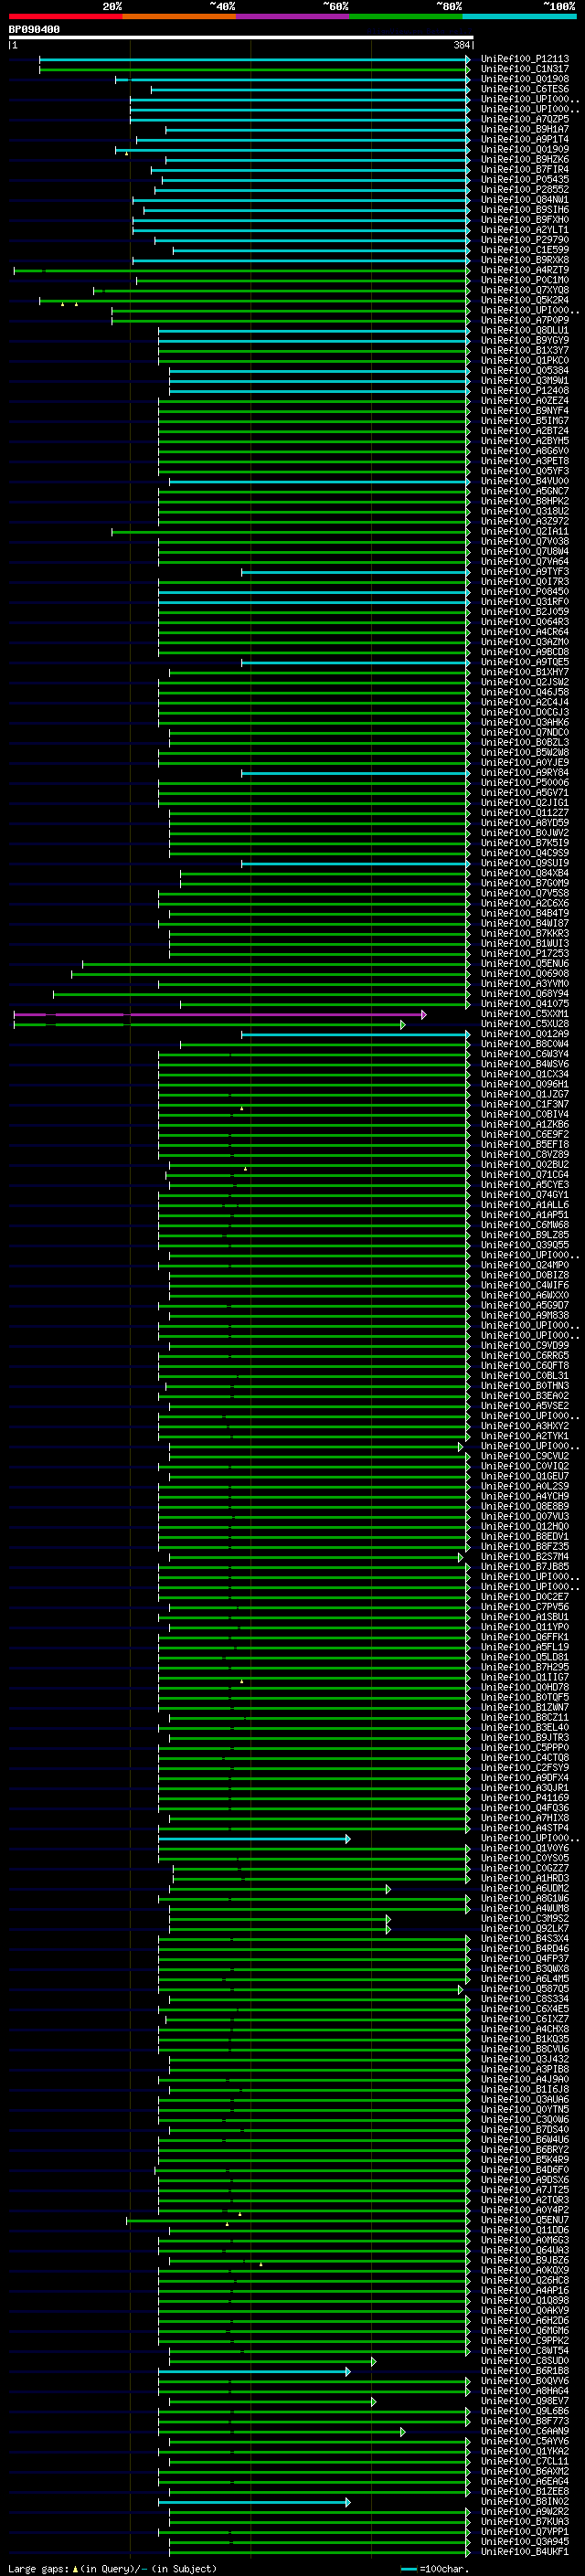Click hit label UniRef100_B9HZK6

pyautogui.click(x=525, y=159)
